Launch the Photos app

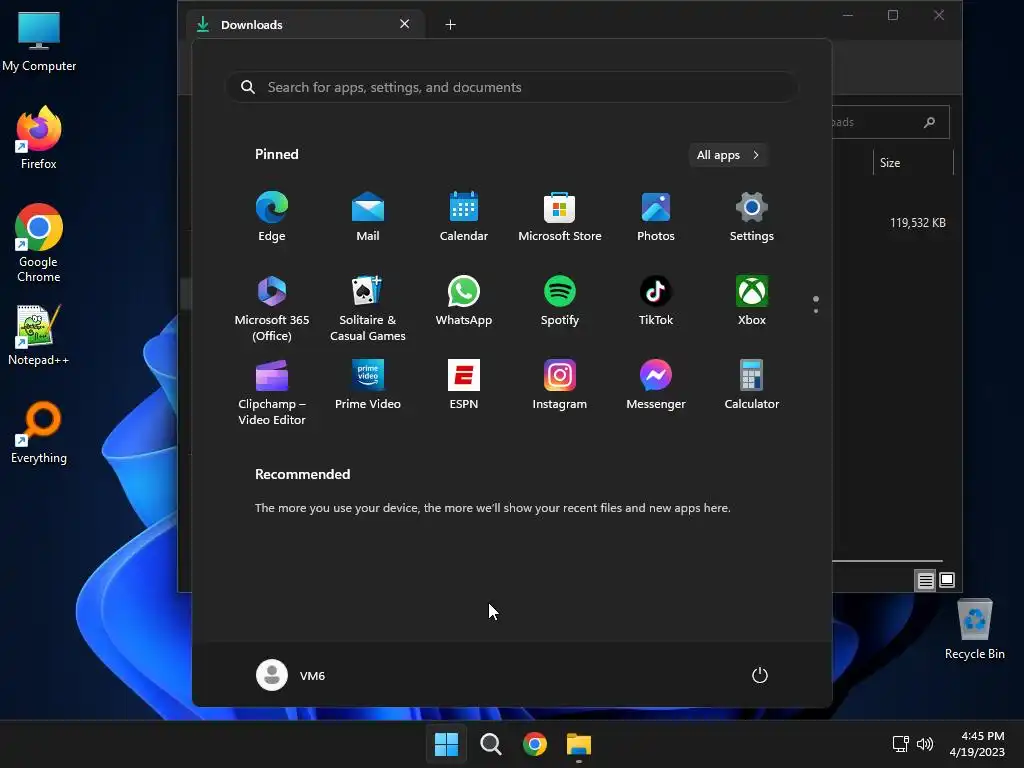656,217
